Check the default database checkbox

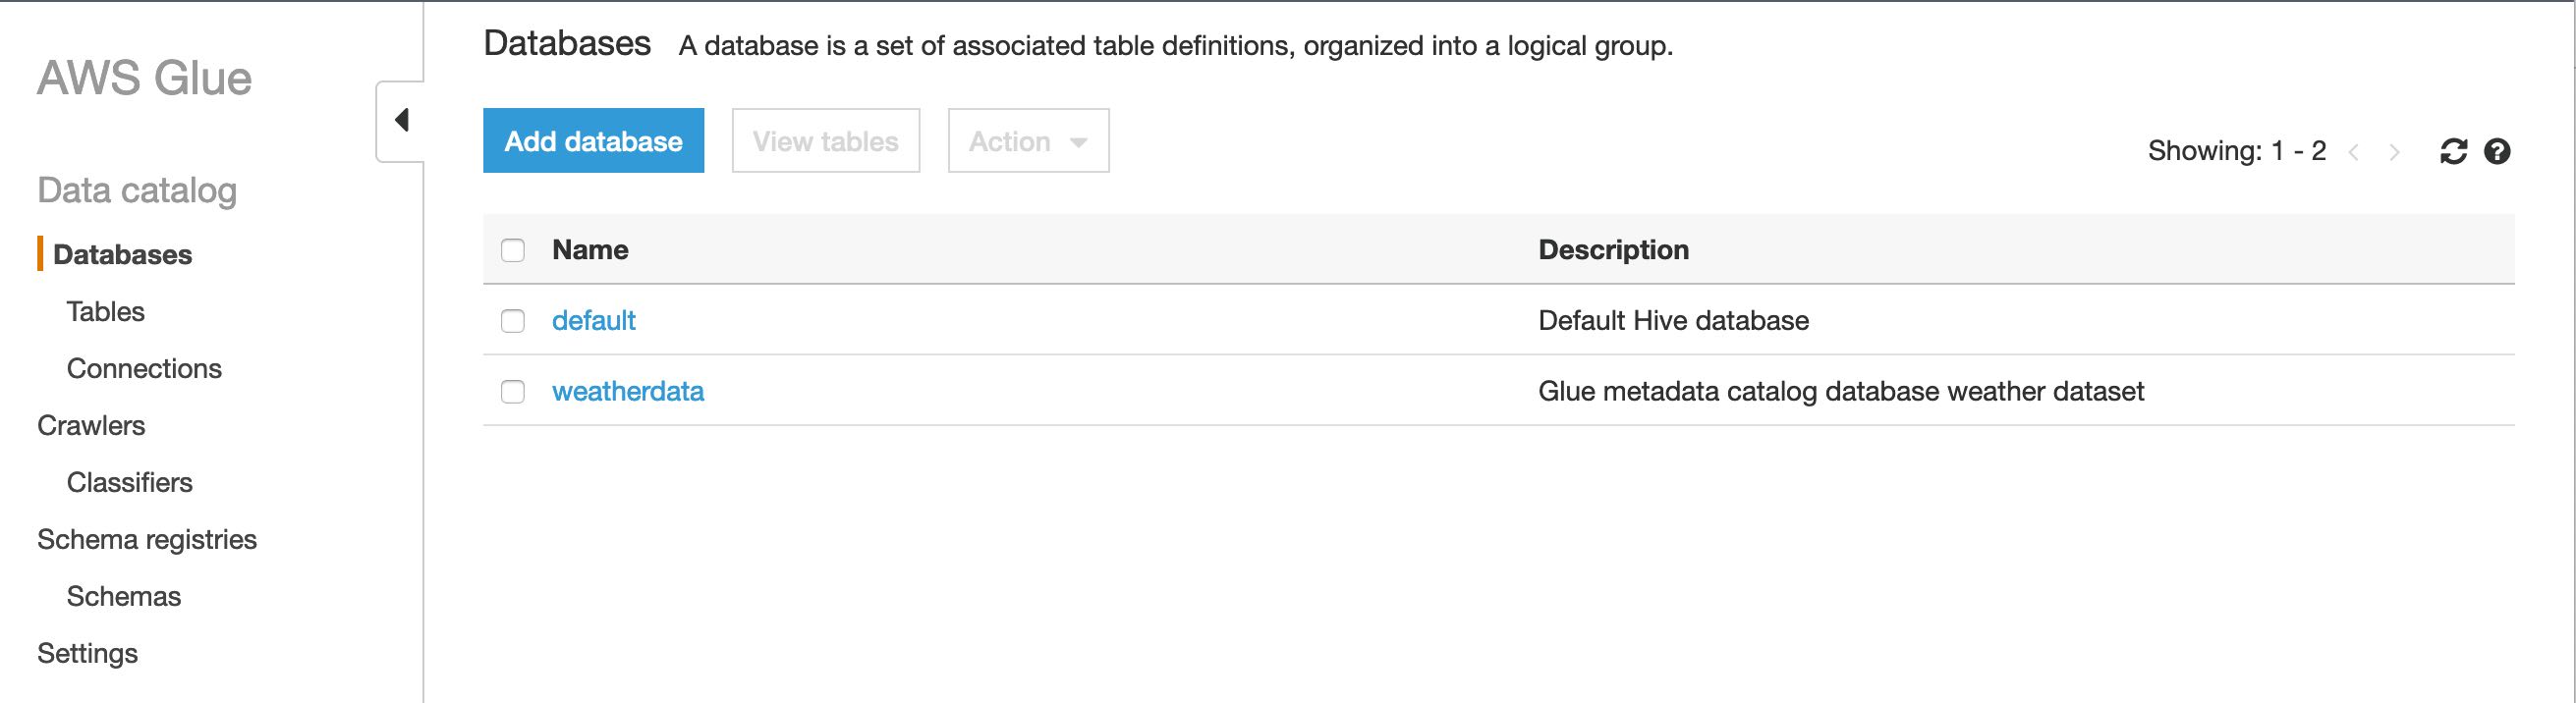513,321
